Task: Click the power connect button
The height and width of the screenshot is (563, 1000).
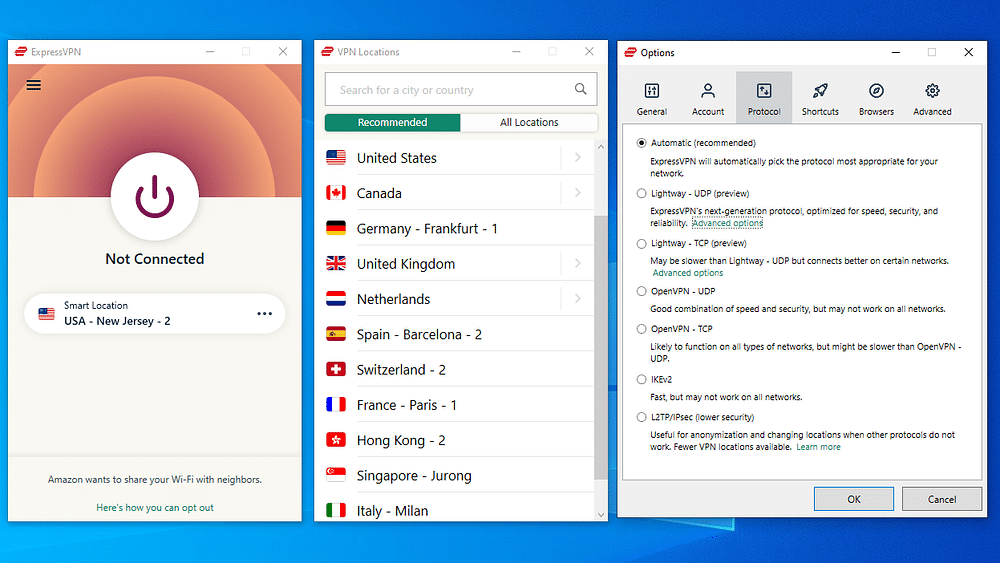Action: click(154, 196)
